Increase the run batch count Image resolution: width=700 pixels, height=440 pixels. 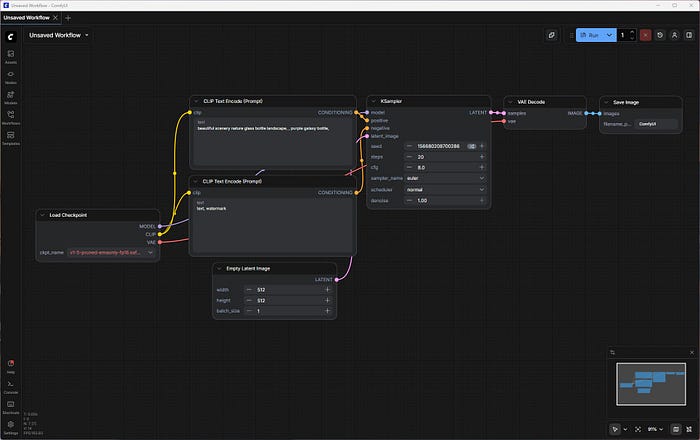pyautogui.click(x=632, y=33)
